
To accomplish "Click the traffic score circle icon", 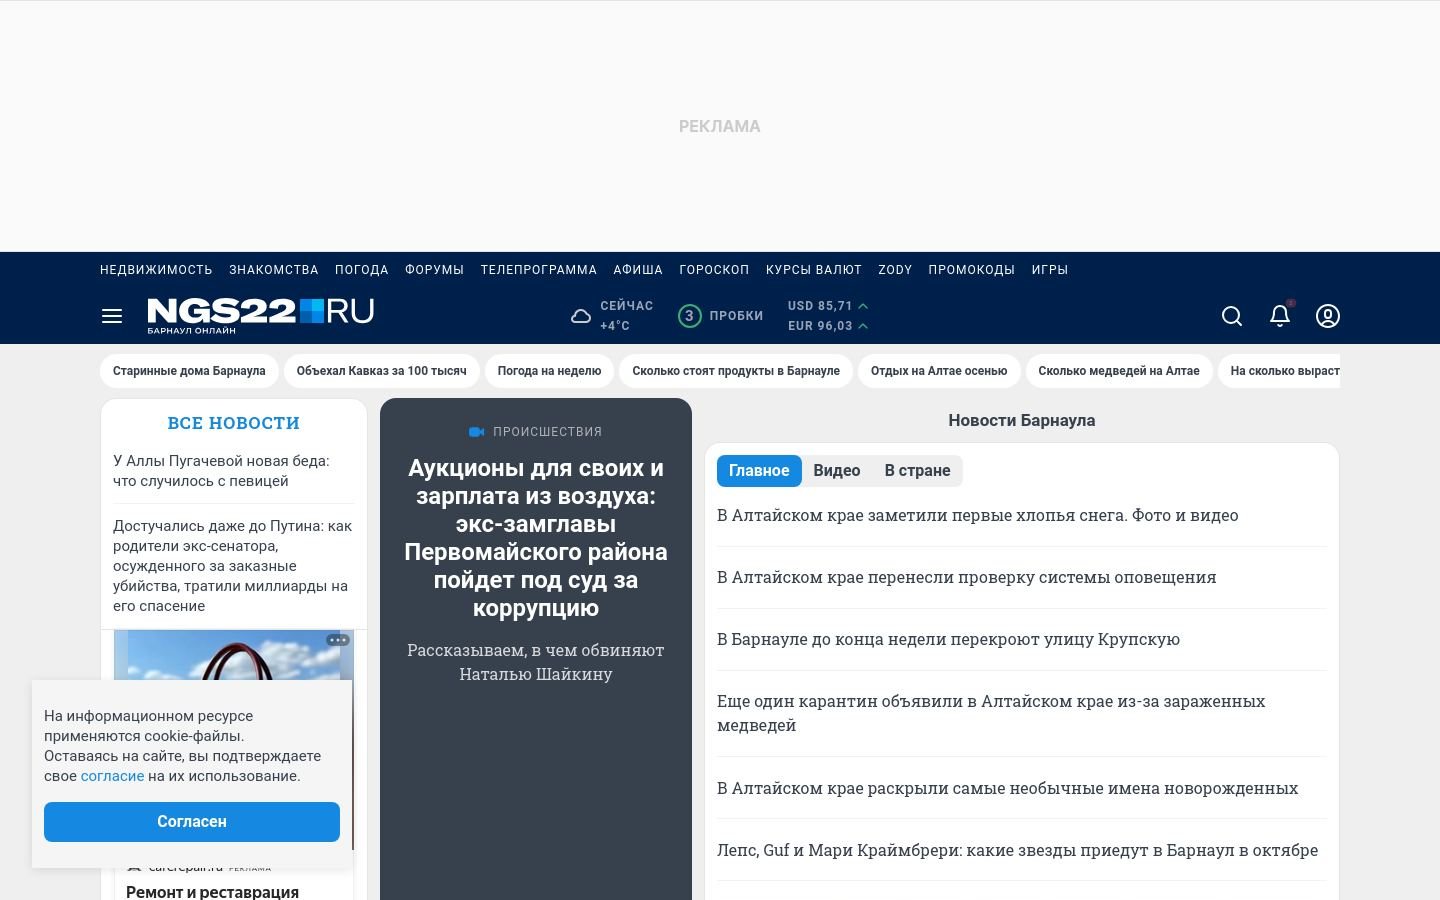I will 689,316.
